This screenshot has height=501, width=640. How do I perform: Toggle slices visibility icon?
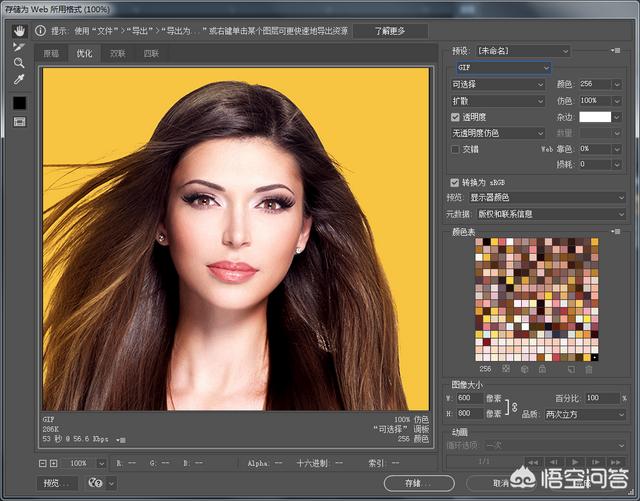click(19, 121)
